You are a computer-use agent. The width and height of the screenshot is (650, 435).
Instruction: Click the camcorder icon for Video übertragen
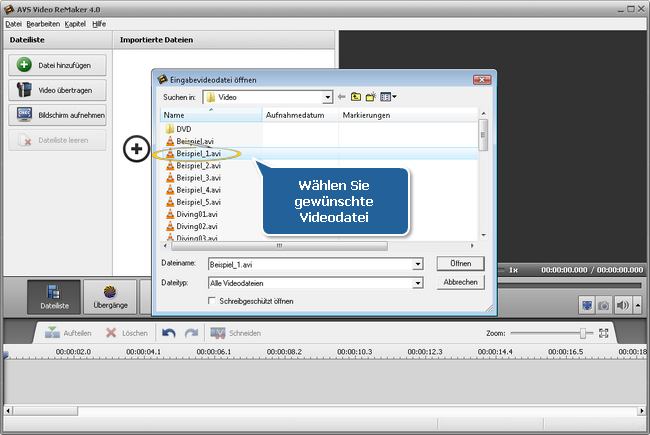(24, 90)
